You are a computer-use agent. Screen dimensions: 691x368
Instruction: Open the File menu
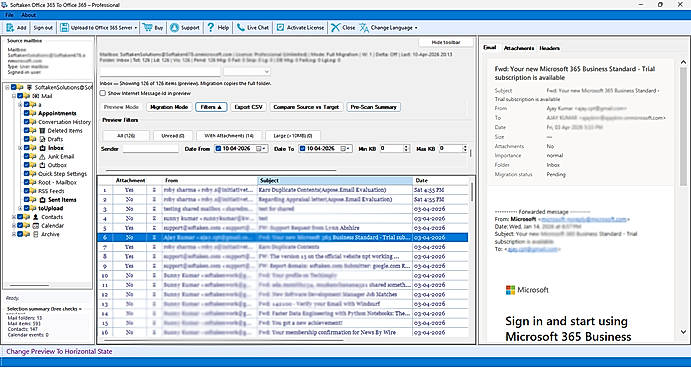tap(9, 15)
